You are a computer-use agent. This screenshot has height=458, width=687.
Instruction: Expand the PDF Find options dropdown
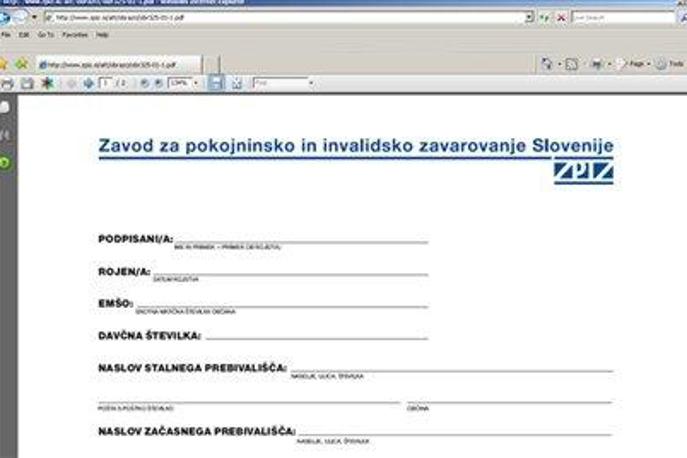point(311,83)
